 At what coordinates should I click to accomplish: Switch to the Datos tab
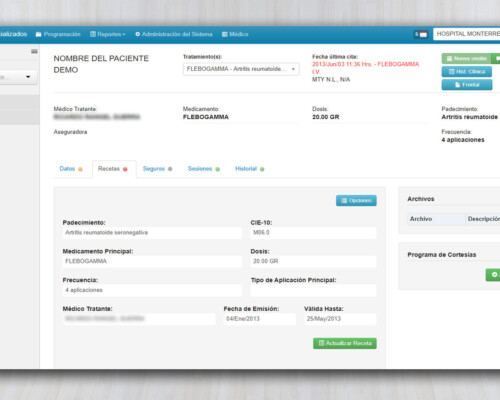point(71,169)
